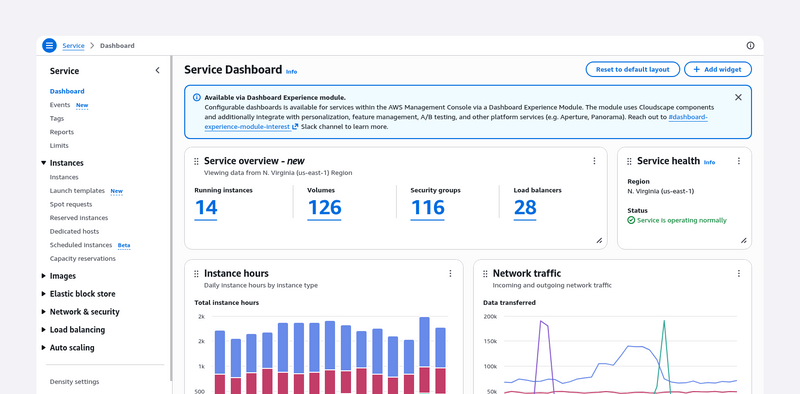Open the Running instances count 14 link

206,208
